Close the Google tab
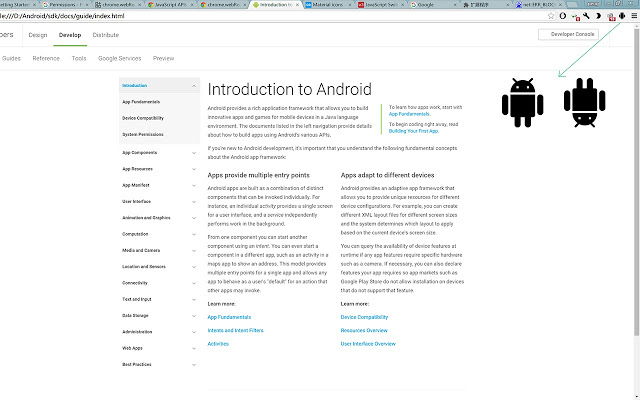 coord(456,5)
